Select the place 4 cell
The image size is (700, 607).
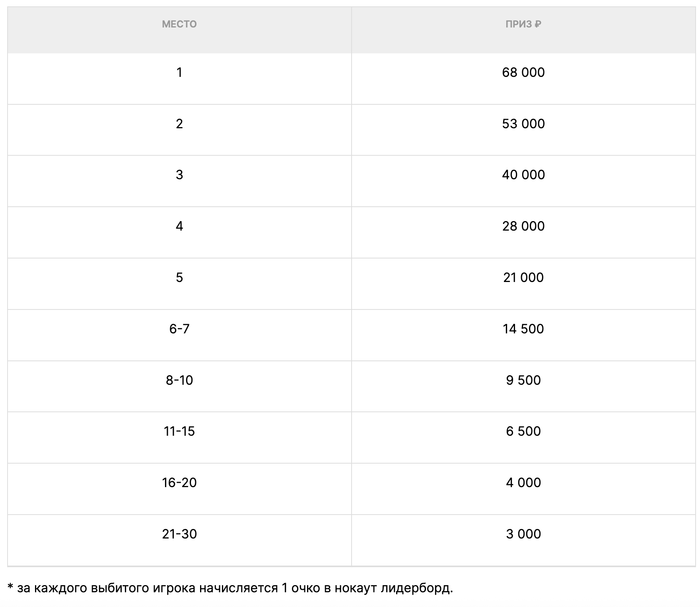[x=179, y=226]
